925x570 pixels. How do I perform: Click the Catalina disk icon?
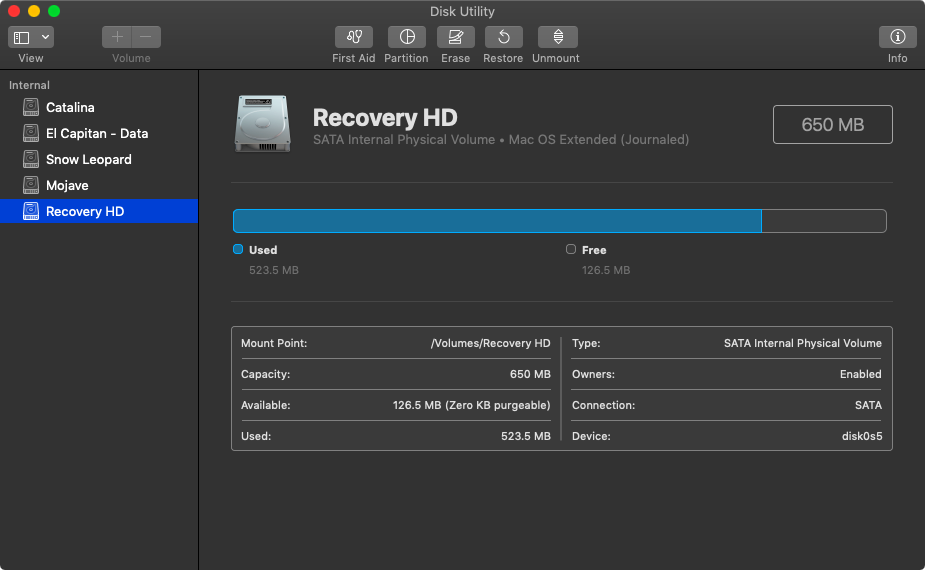[31, 107]
